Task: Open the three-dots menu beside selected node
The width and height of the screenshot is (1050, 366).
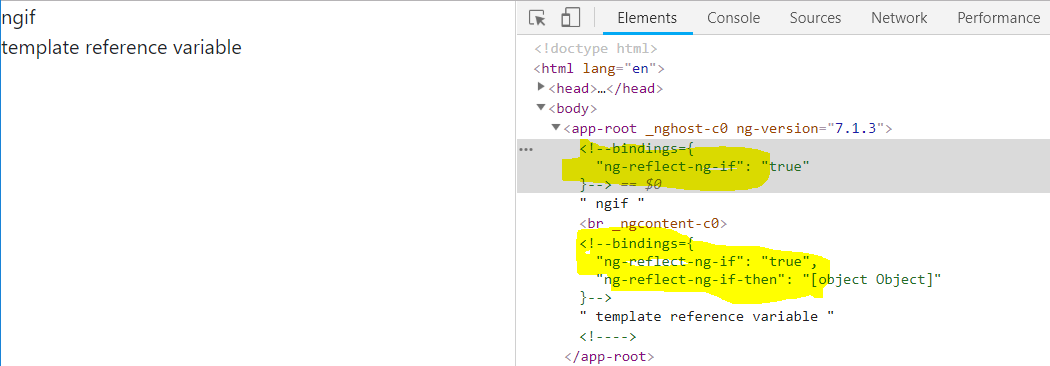Action: 526,149
